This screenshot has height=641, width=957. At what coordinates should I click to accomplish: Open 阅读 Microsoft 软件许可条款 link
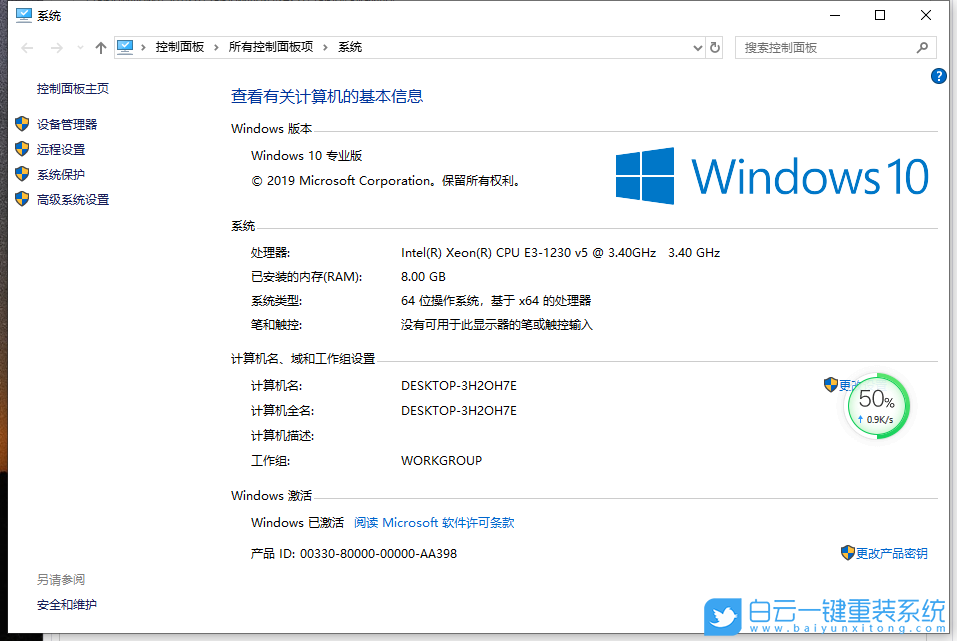coord(434,521)
